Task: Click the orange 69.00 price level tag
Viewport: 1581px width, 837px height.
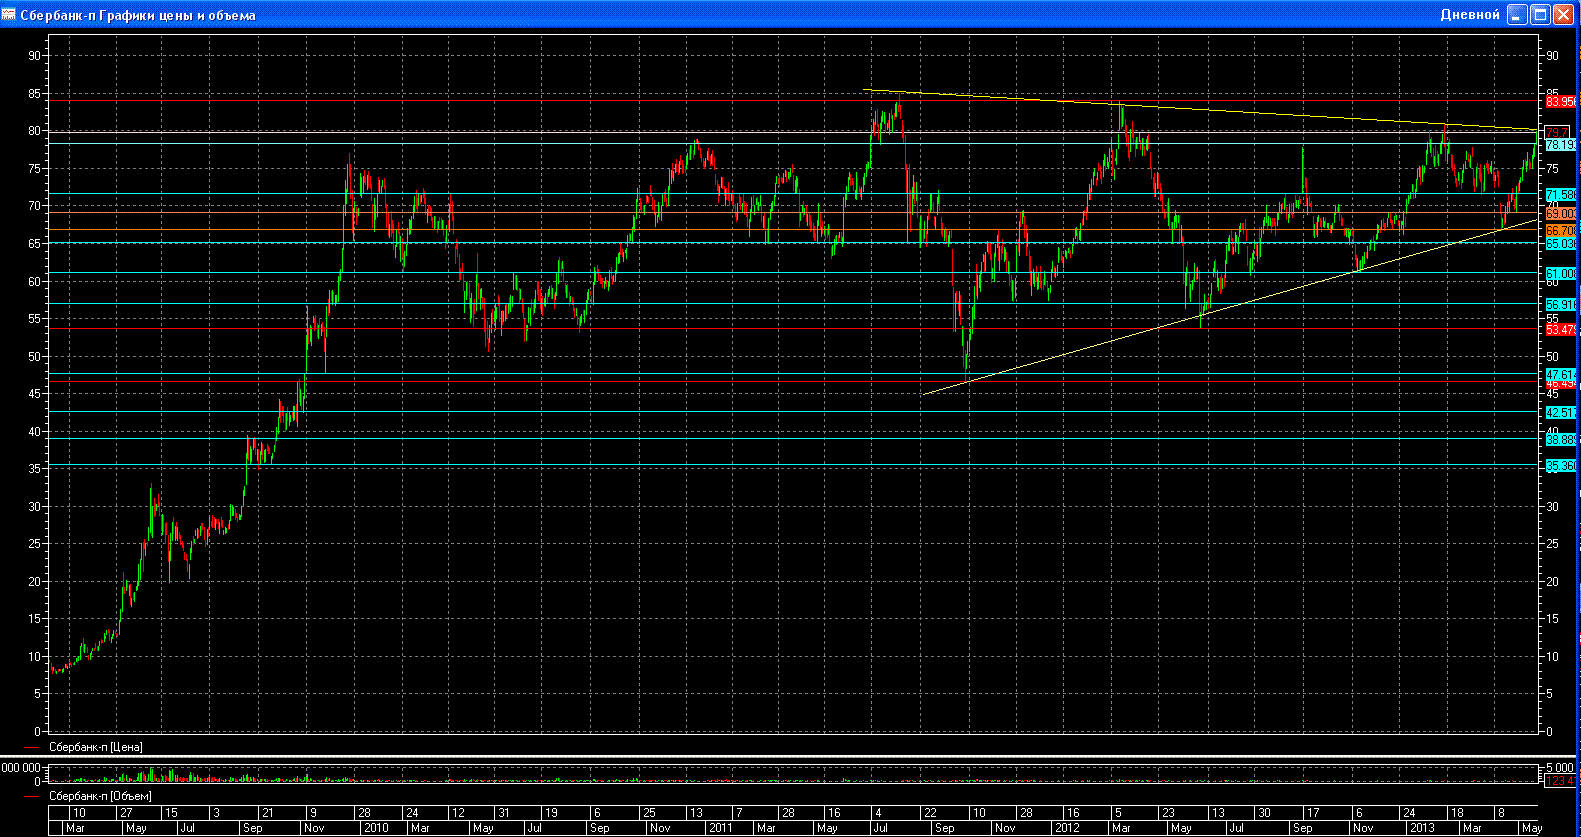Action: (1560, 214)
